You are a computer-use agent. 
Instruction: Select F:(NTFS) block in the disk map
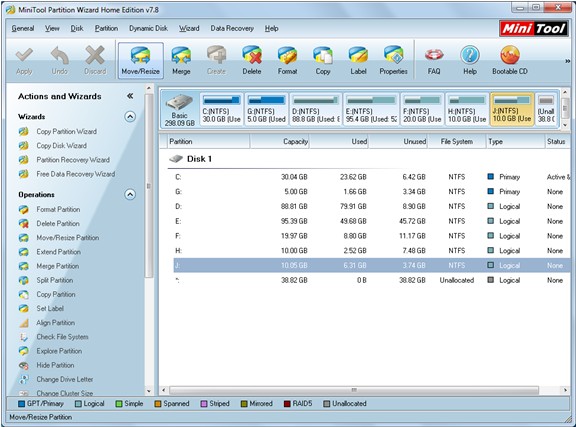[422, 110]
